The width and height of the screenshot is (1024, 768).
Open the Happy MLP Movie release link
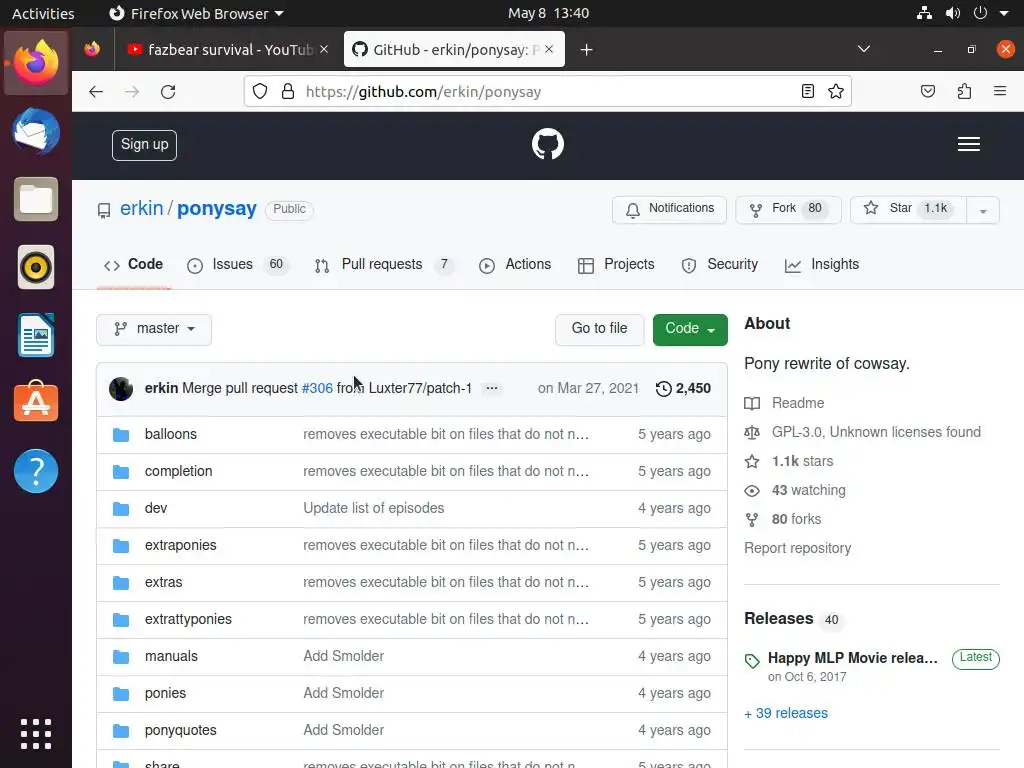point(852,658)
